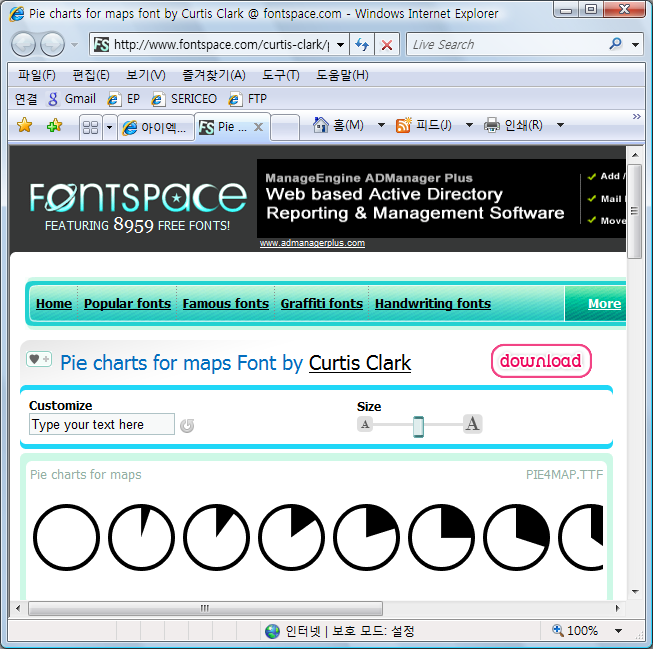653x649 pixels.
Task: Click the 'Type your text here' field
Action: point(102,424)
